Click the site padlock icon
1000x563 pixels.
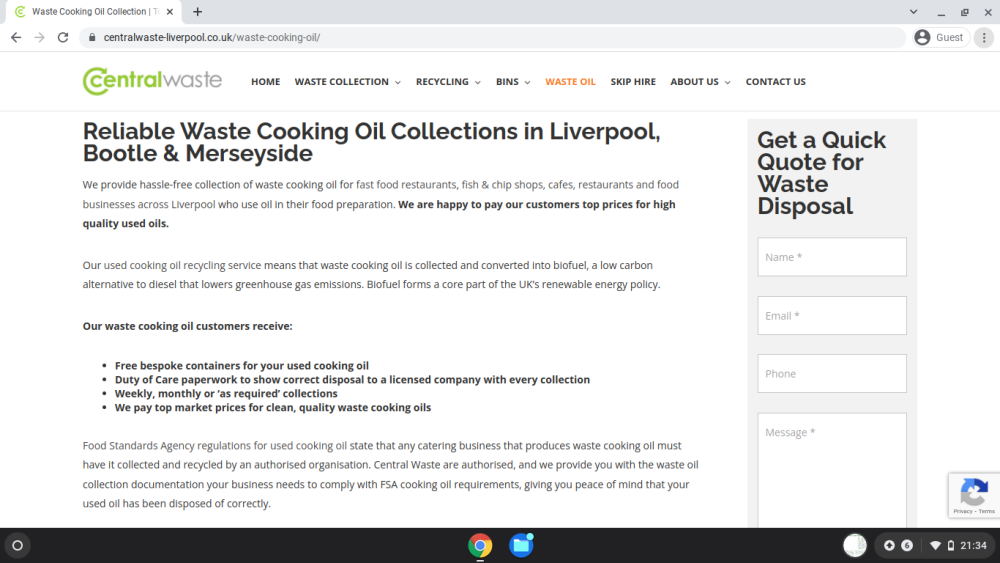[92, 38]
